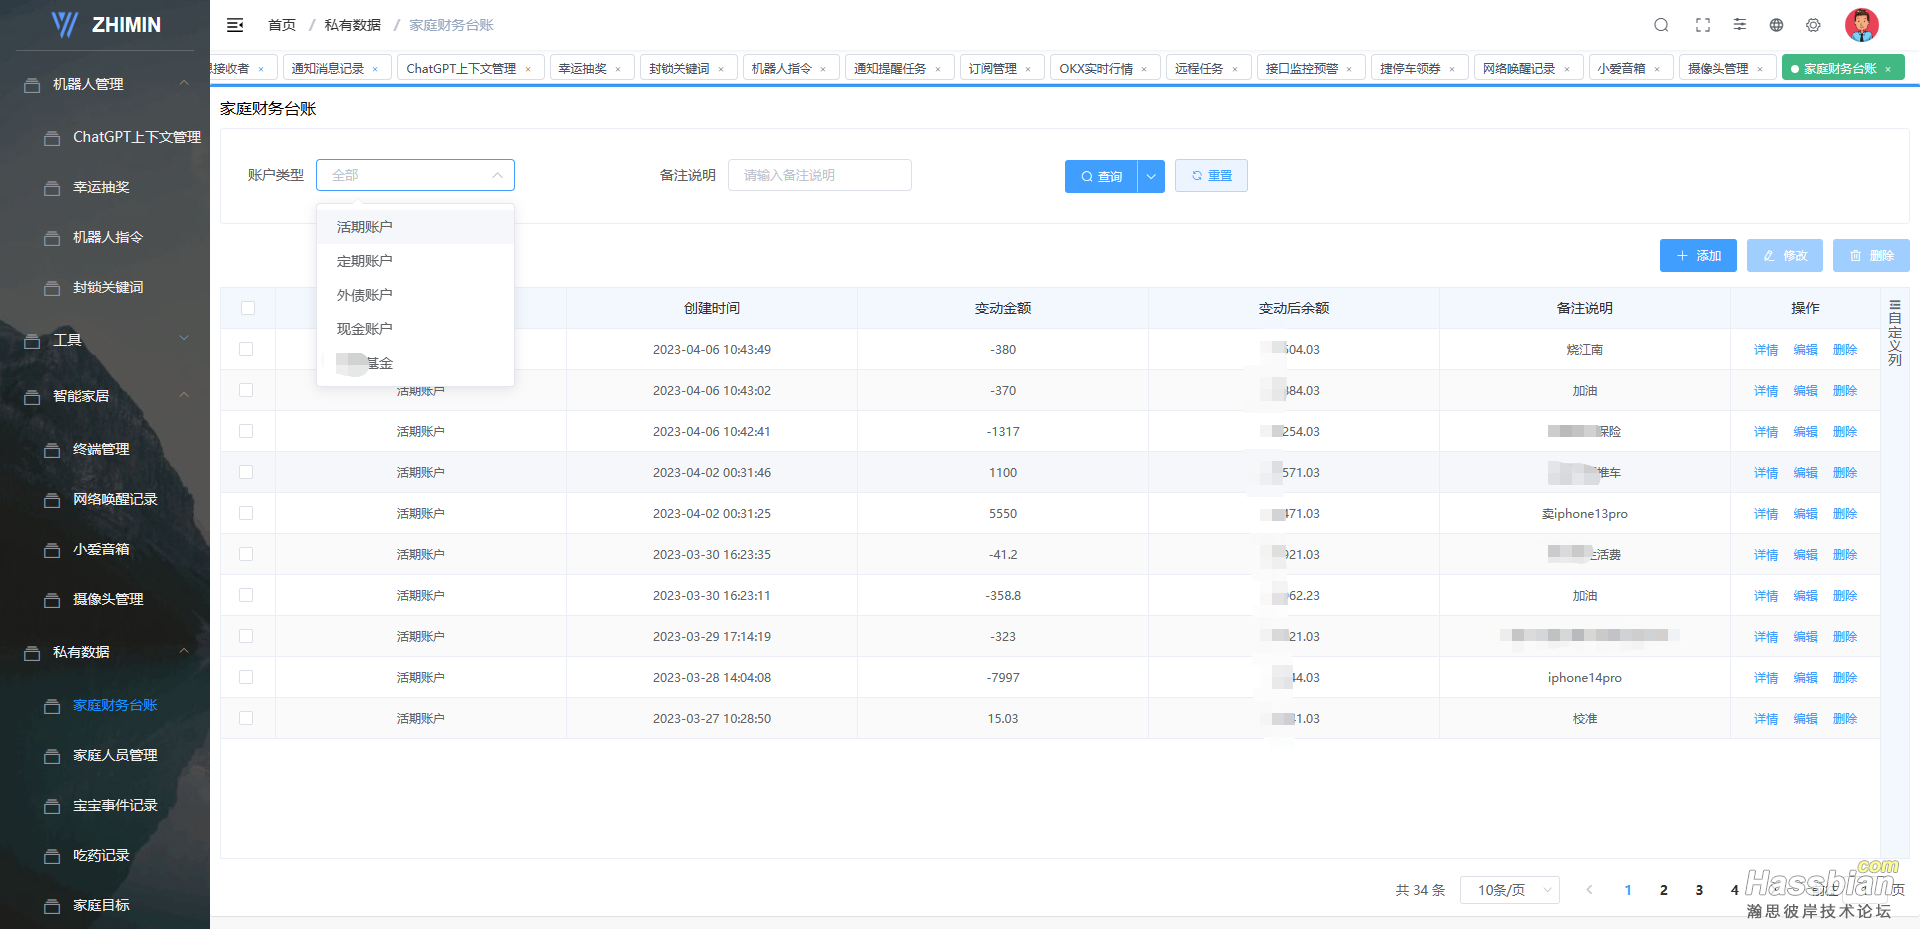Screen dimensions: 1920x929
Task: Open the 10条/页 page size selector
Action: [1509, 890]
